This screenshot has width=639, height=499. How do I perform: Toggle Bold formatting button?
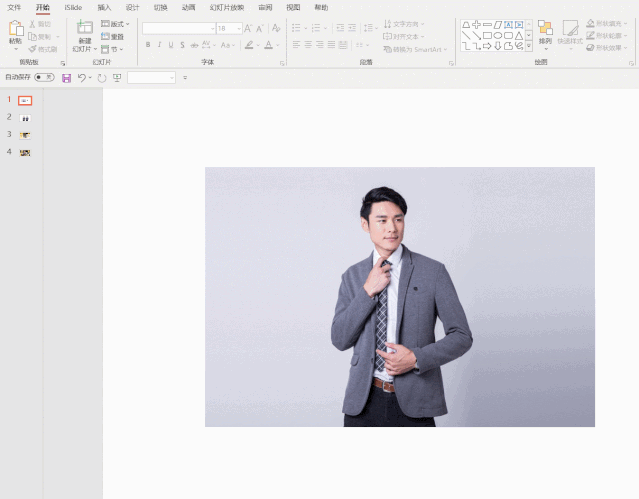point(148,45)
